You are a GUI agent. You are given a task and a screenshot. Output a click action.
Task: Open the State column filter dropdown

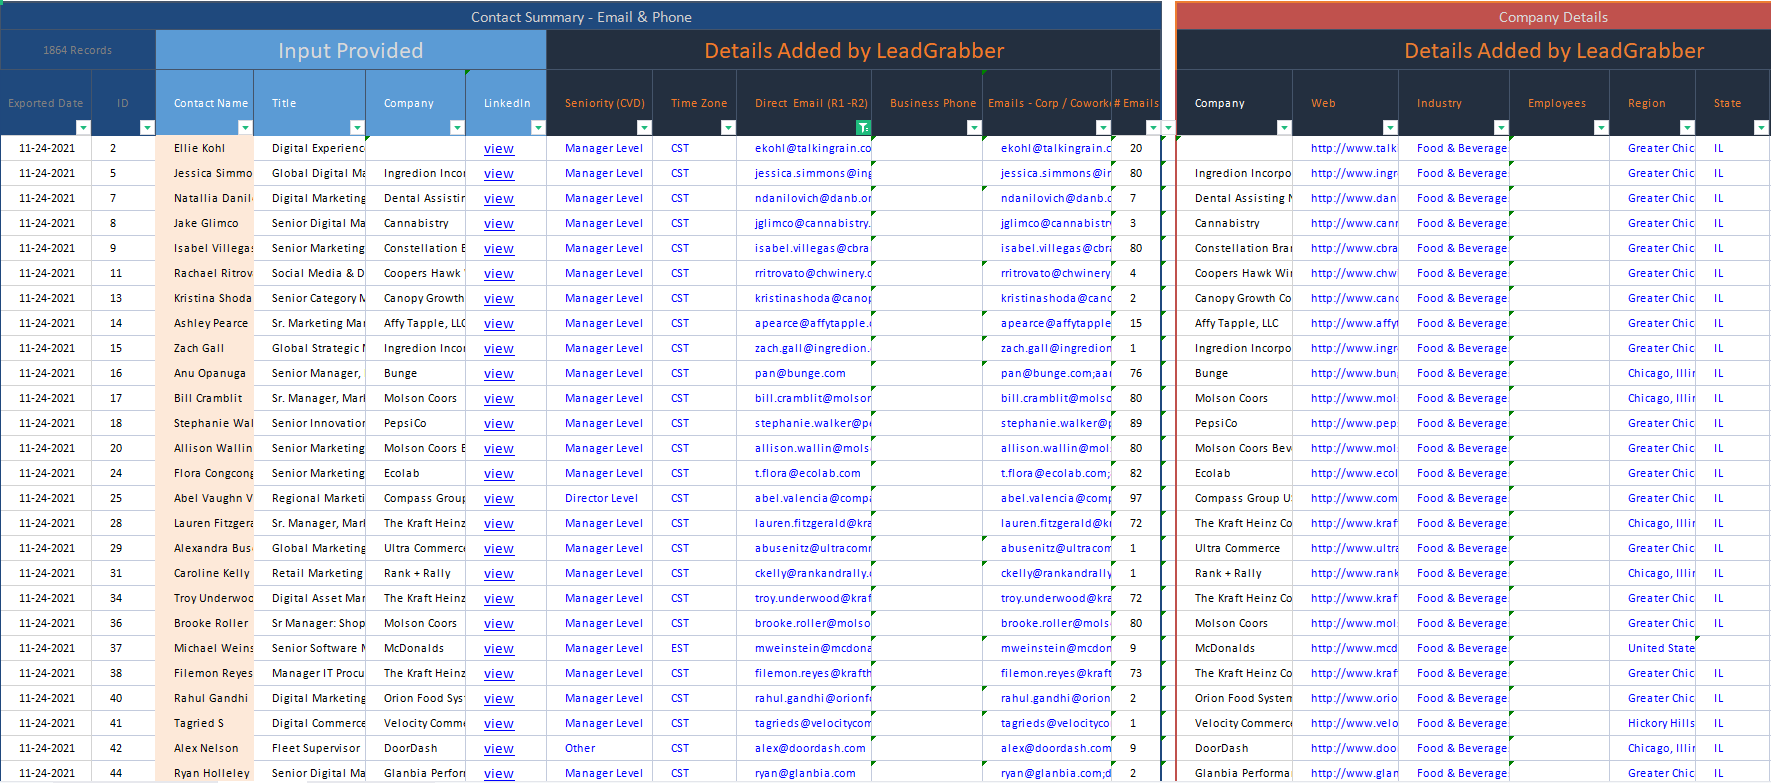[x=1761, y=128]
